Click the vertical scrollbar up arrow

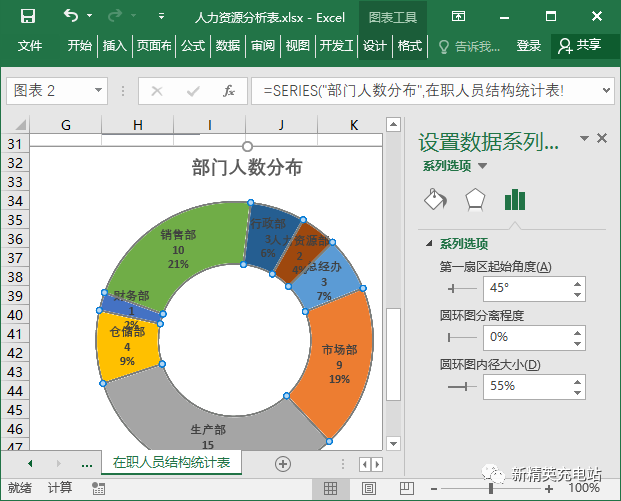(393, 124)
